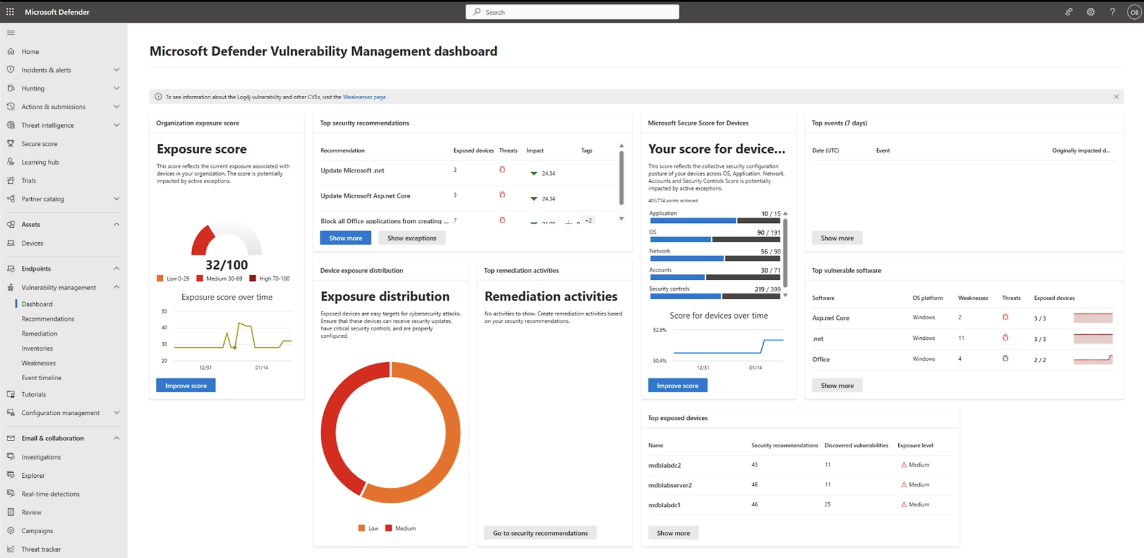The height and width of the screenshot is (558, 1144).
Task: Collapse the navigation hamburger menu
Action: point(10,33)
